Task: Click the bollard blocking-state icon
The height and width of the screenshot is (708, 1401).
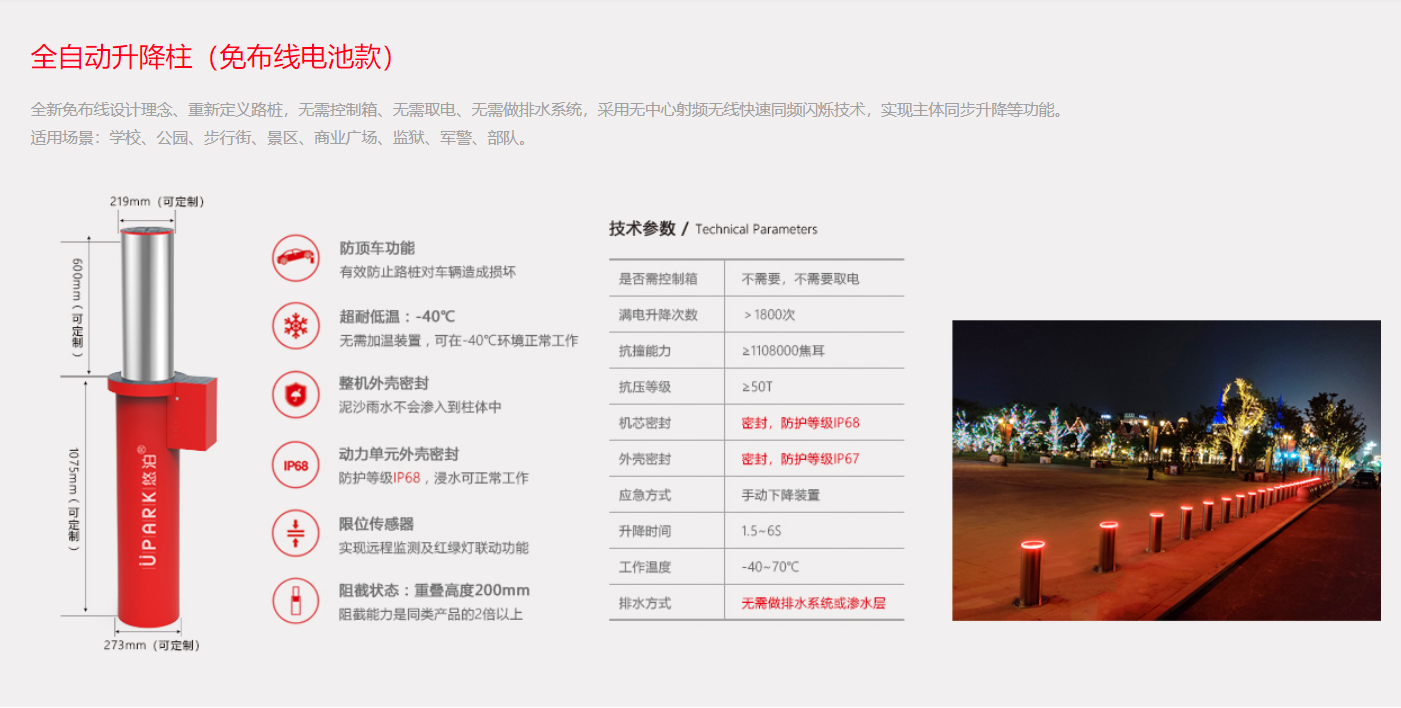Action: pyautogui.click(x=295, y=602)
